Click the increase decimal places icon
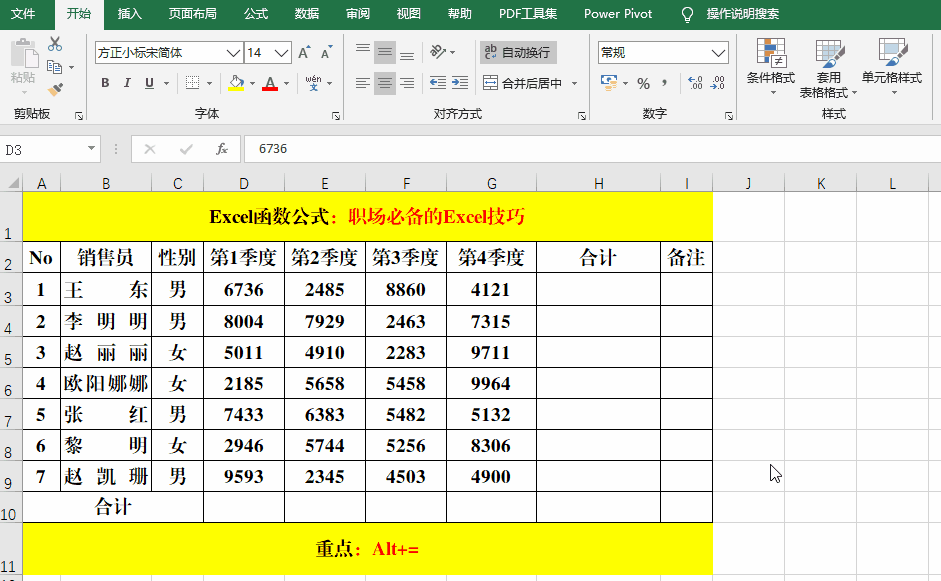941x581 pixels. tap(694, 83)
